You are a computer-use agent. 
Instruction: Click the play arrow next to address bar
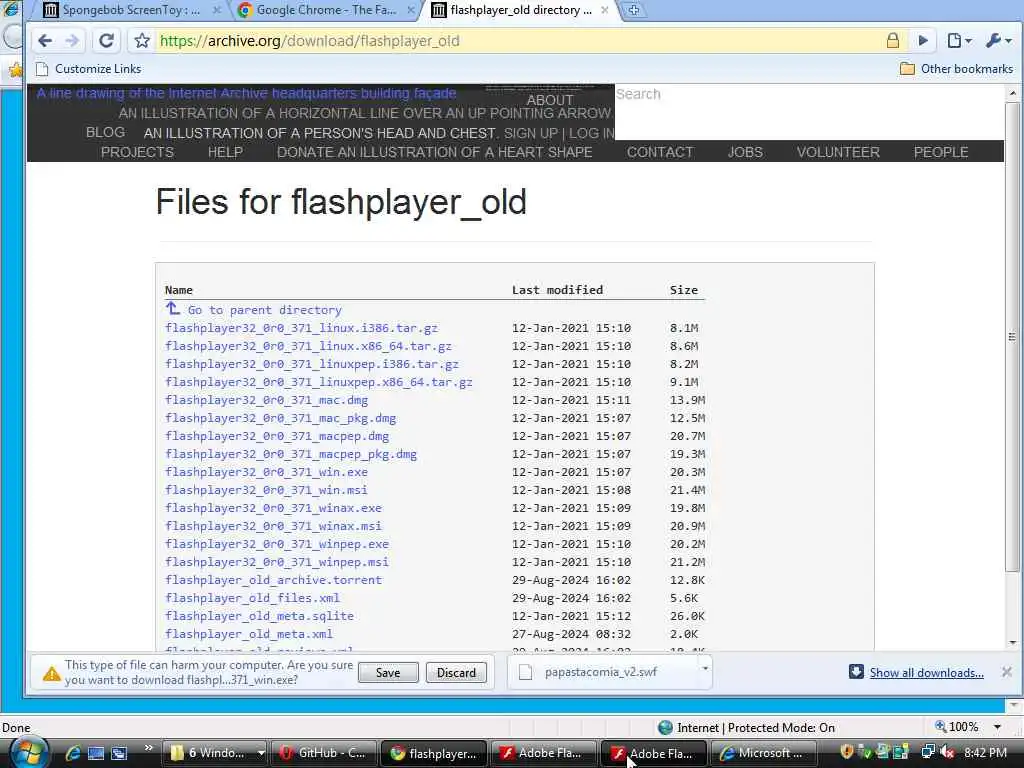coord(923,40)
